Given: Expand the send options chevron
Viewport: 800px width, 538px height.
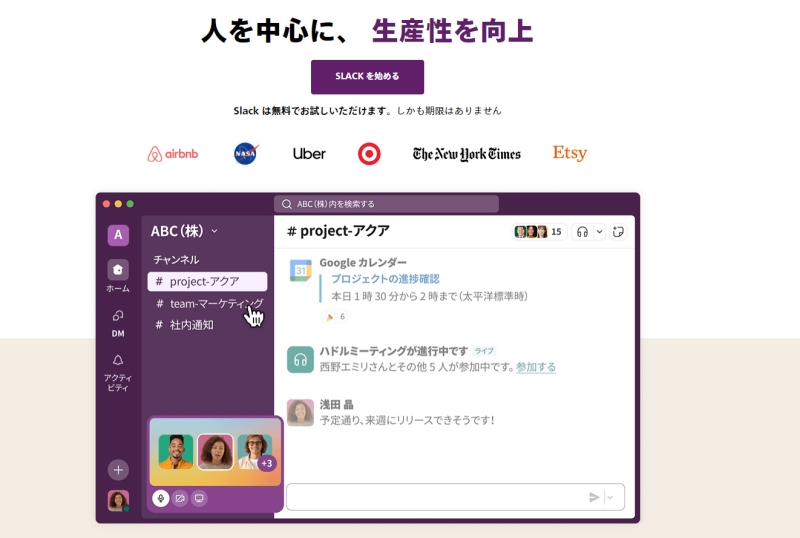Looking at the screenshot, I should coord(610,497).
